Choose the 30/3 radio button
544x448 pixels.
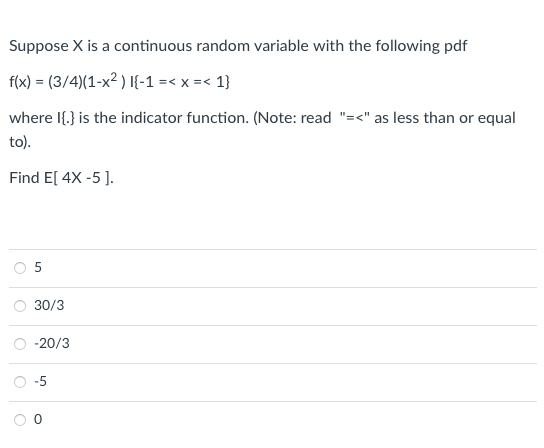pyautogui.click(x=20, y=306)
